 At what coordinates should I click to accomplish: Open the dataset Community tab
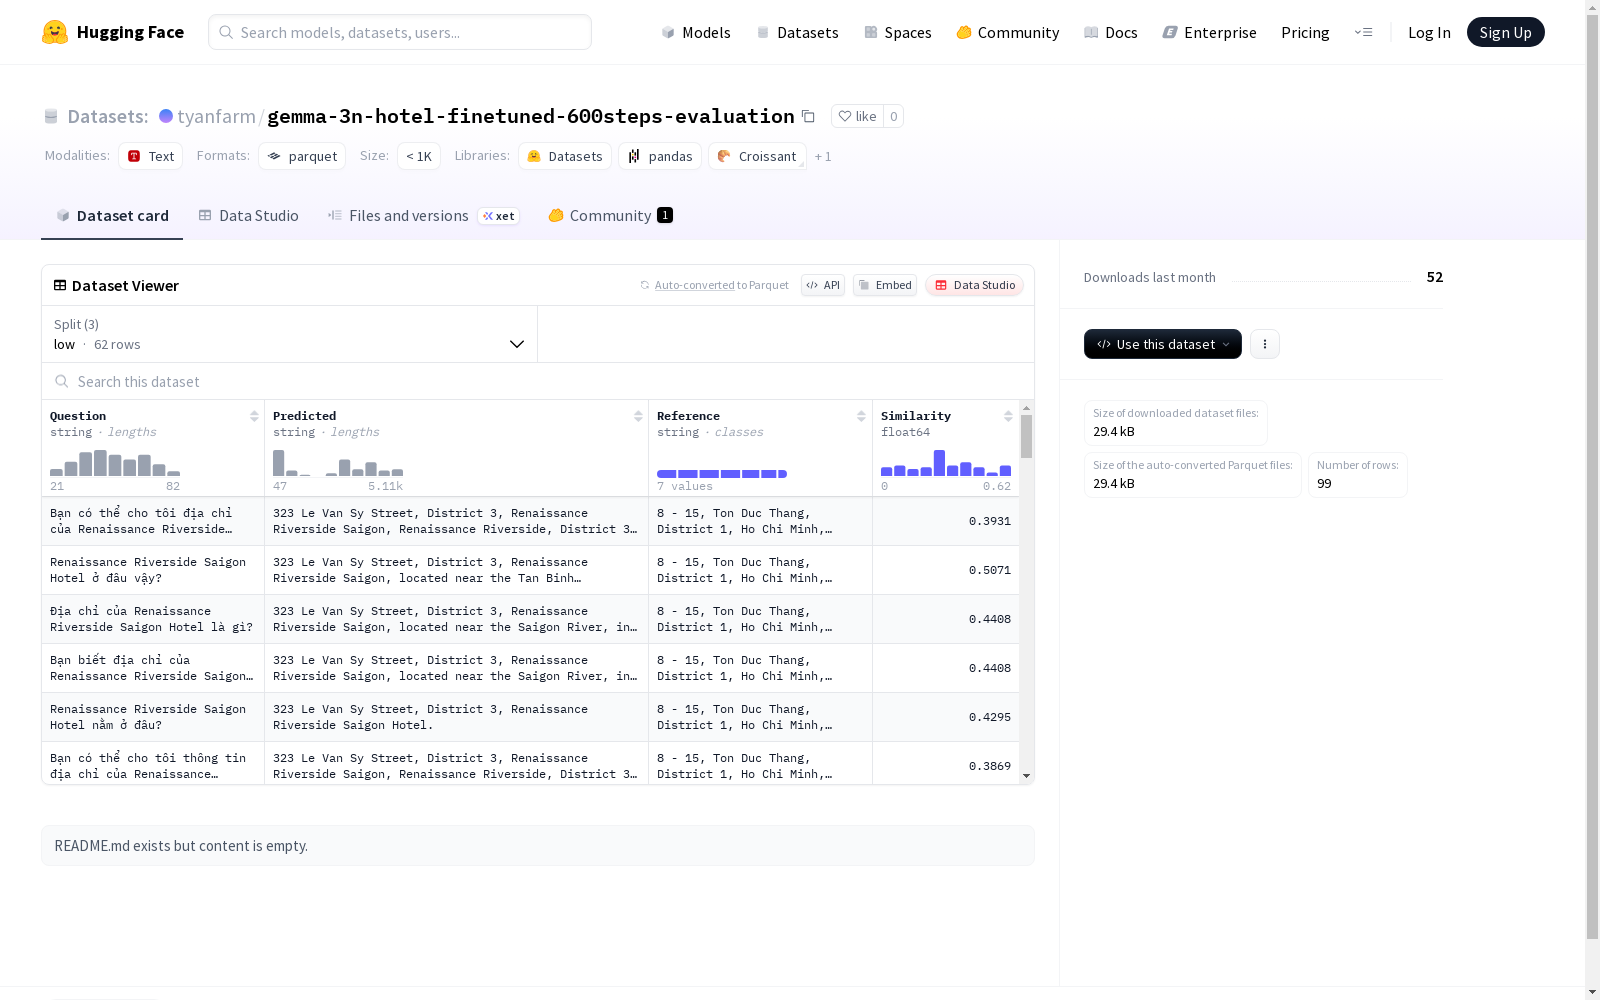610,216
